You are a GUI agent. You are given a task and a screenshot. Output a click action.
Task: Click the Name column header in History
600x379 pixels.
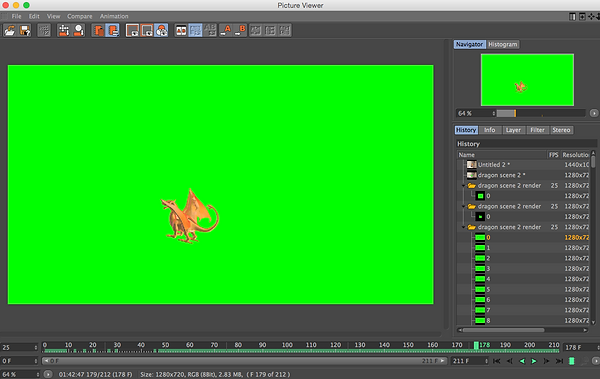(502, 155)
